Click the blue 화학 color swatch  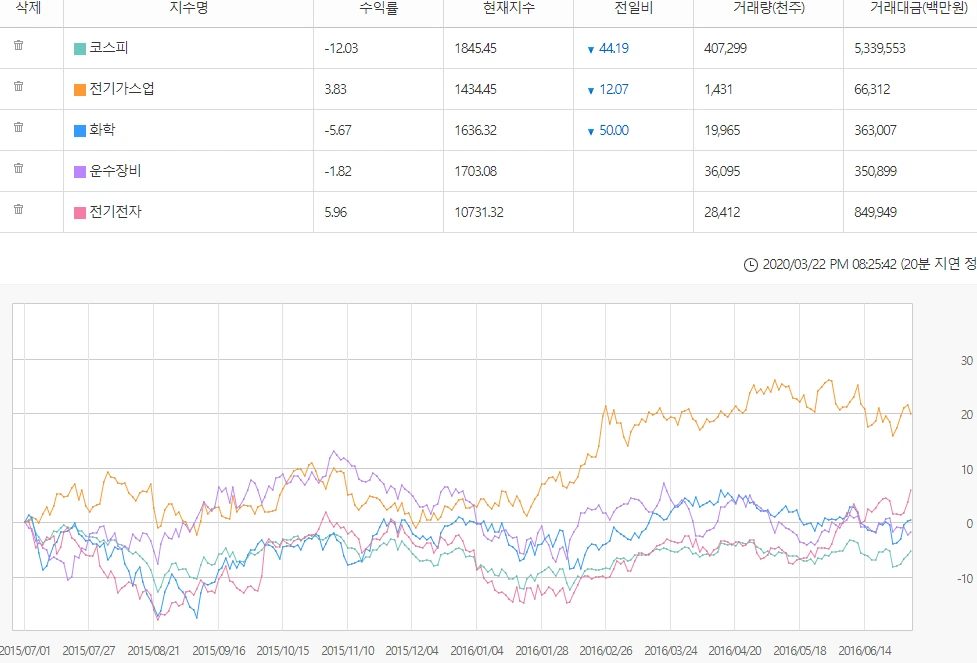point(80,131)
